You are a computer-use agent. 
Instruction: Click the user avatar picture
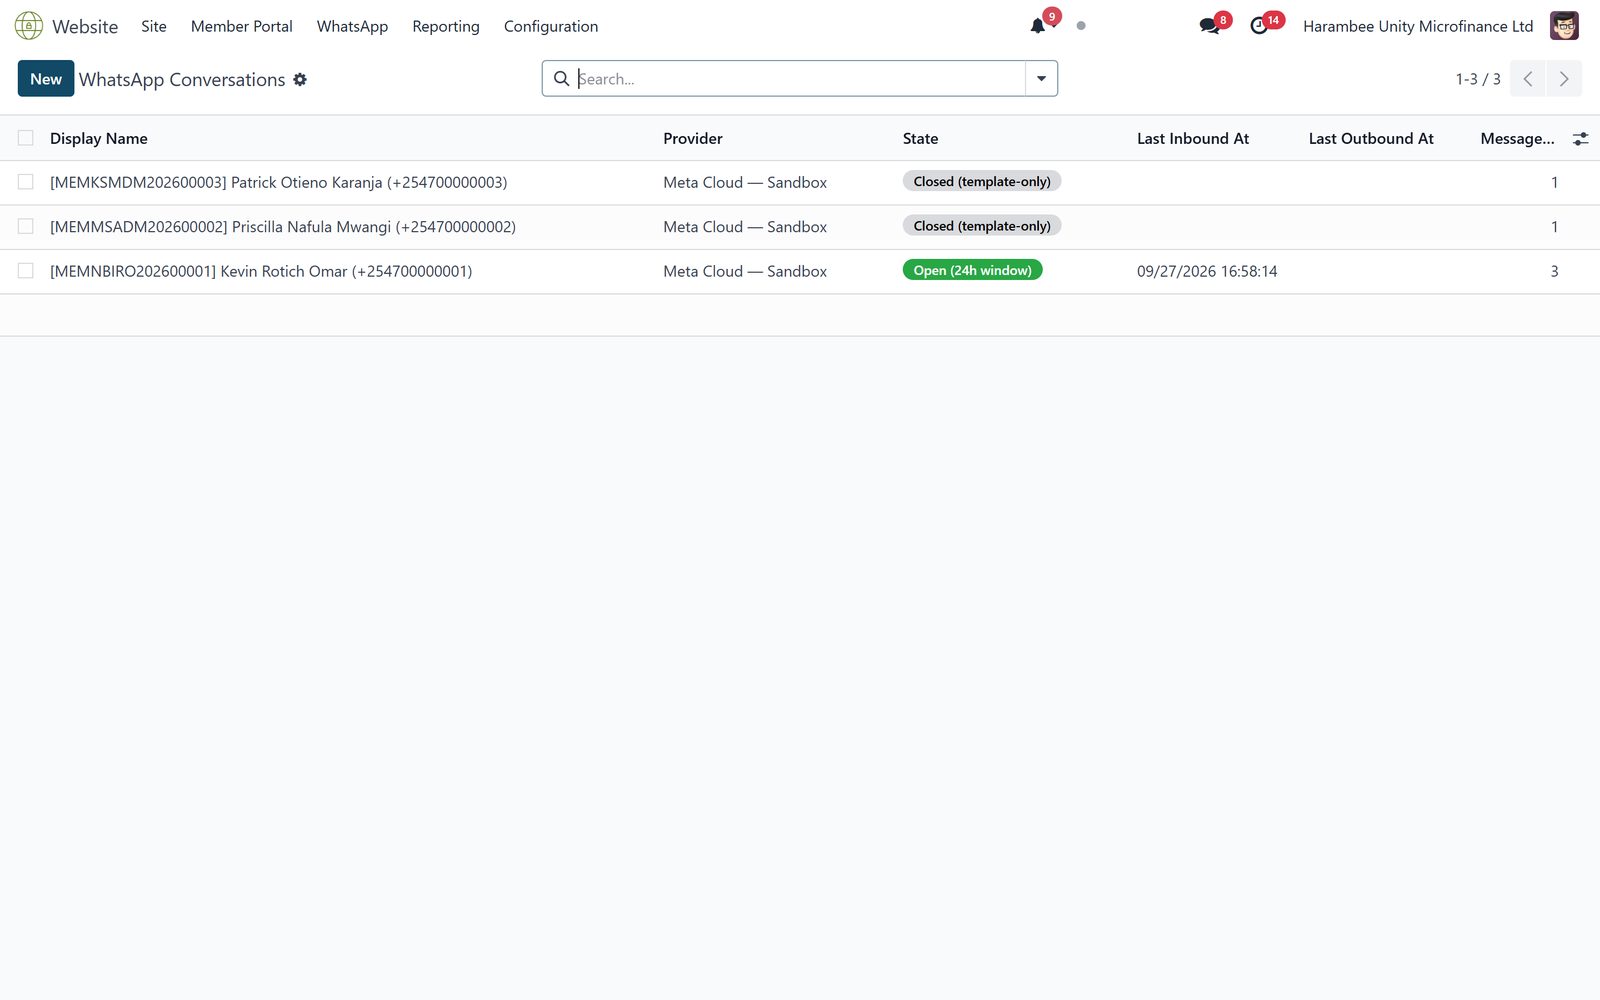click(x=1564, y=26)
